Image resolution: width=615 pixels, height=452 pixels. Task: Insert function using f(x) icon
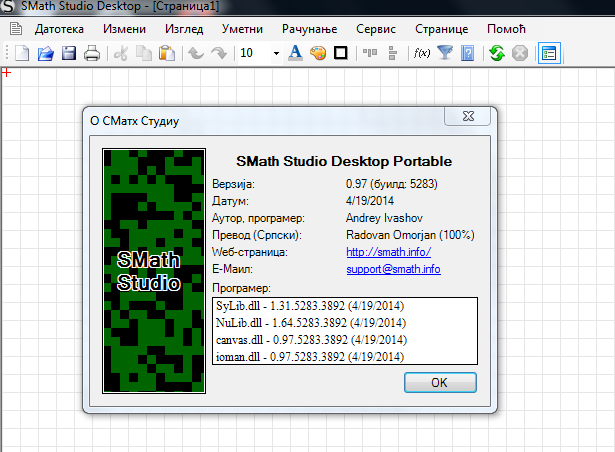coord(423,53)
